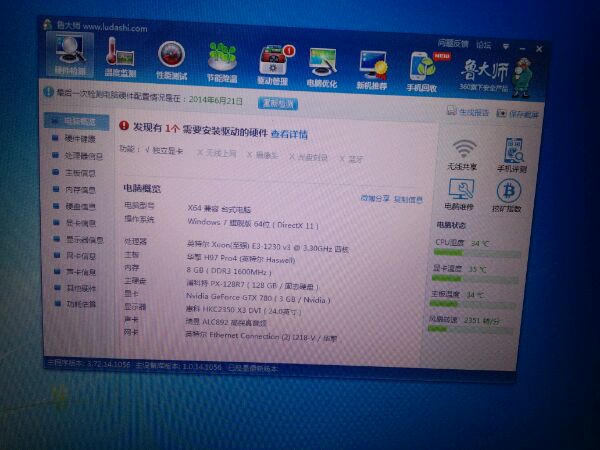Click 微博分享 Weibo share link
Viewport: 600px width, 450px height.
375,198
